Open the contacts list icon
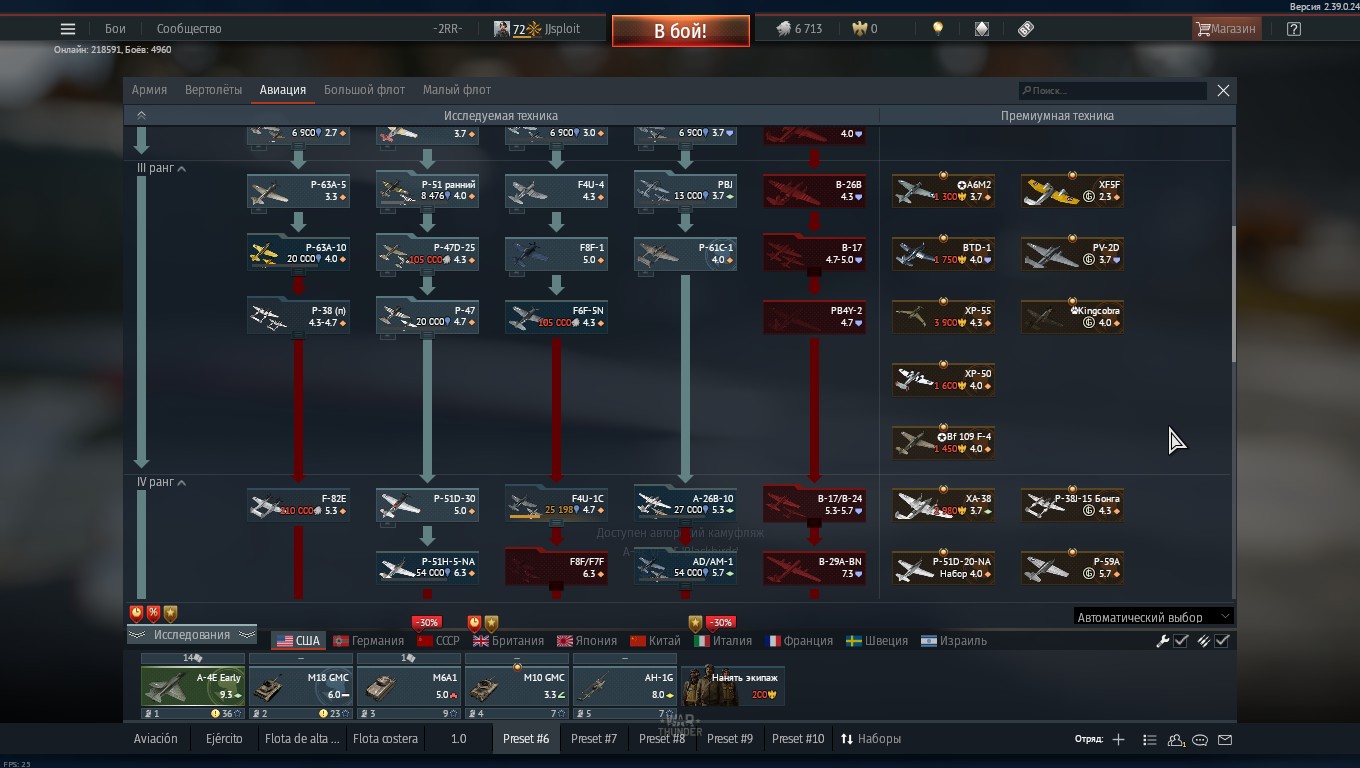Image resolution: width=1360 pixels, height=768 pixels. pyautogui.click(x=1150, y=739)
